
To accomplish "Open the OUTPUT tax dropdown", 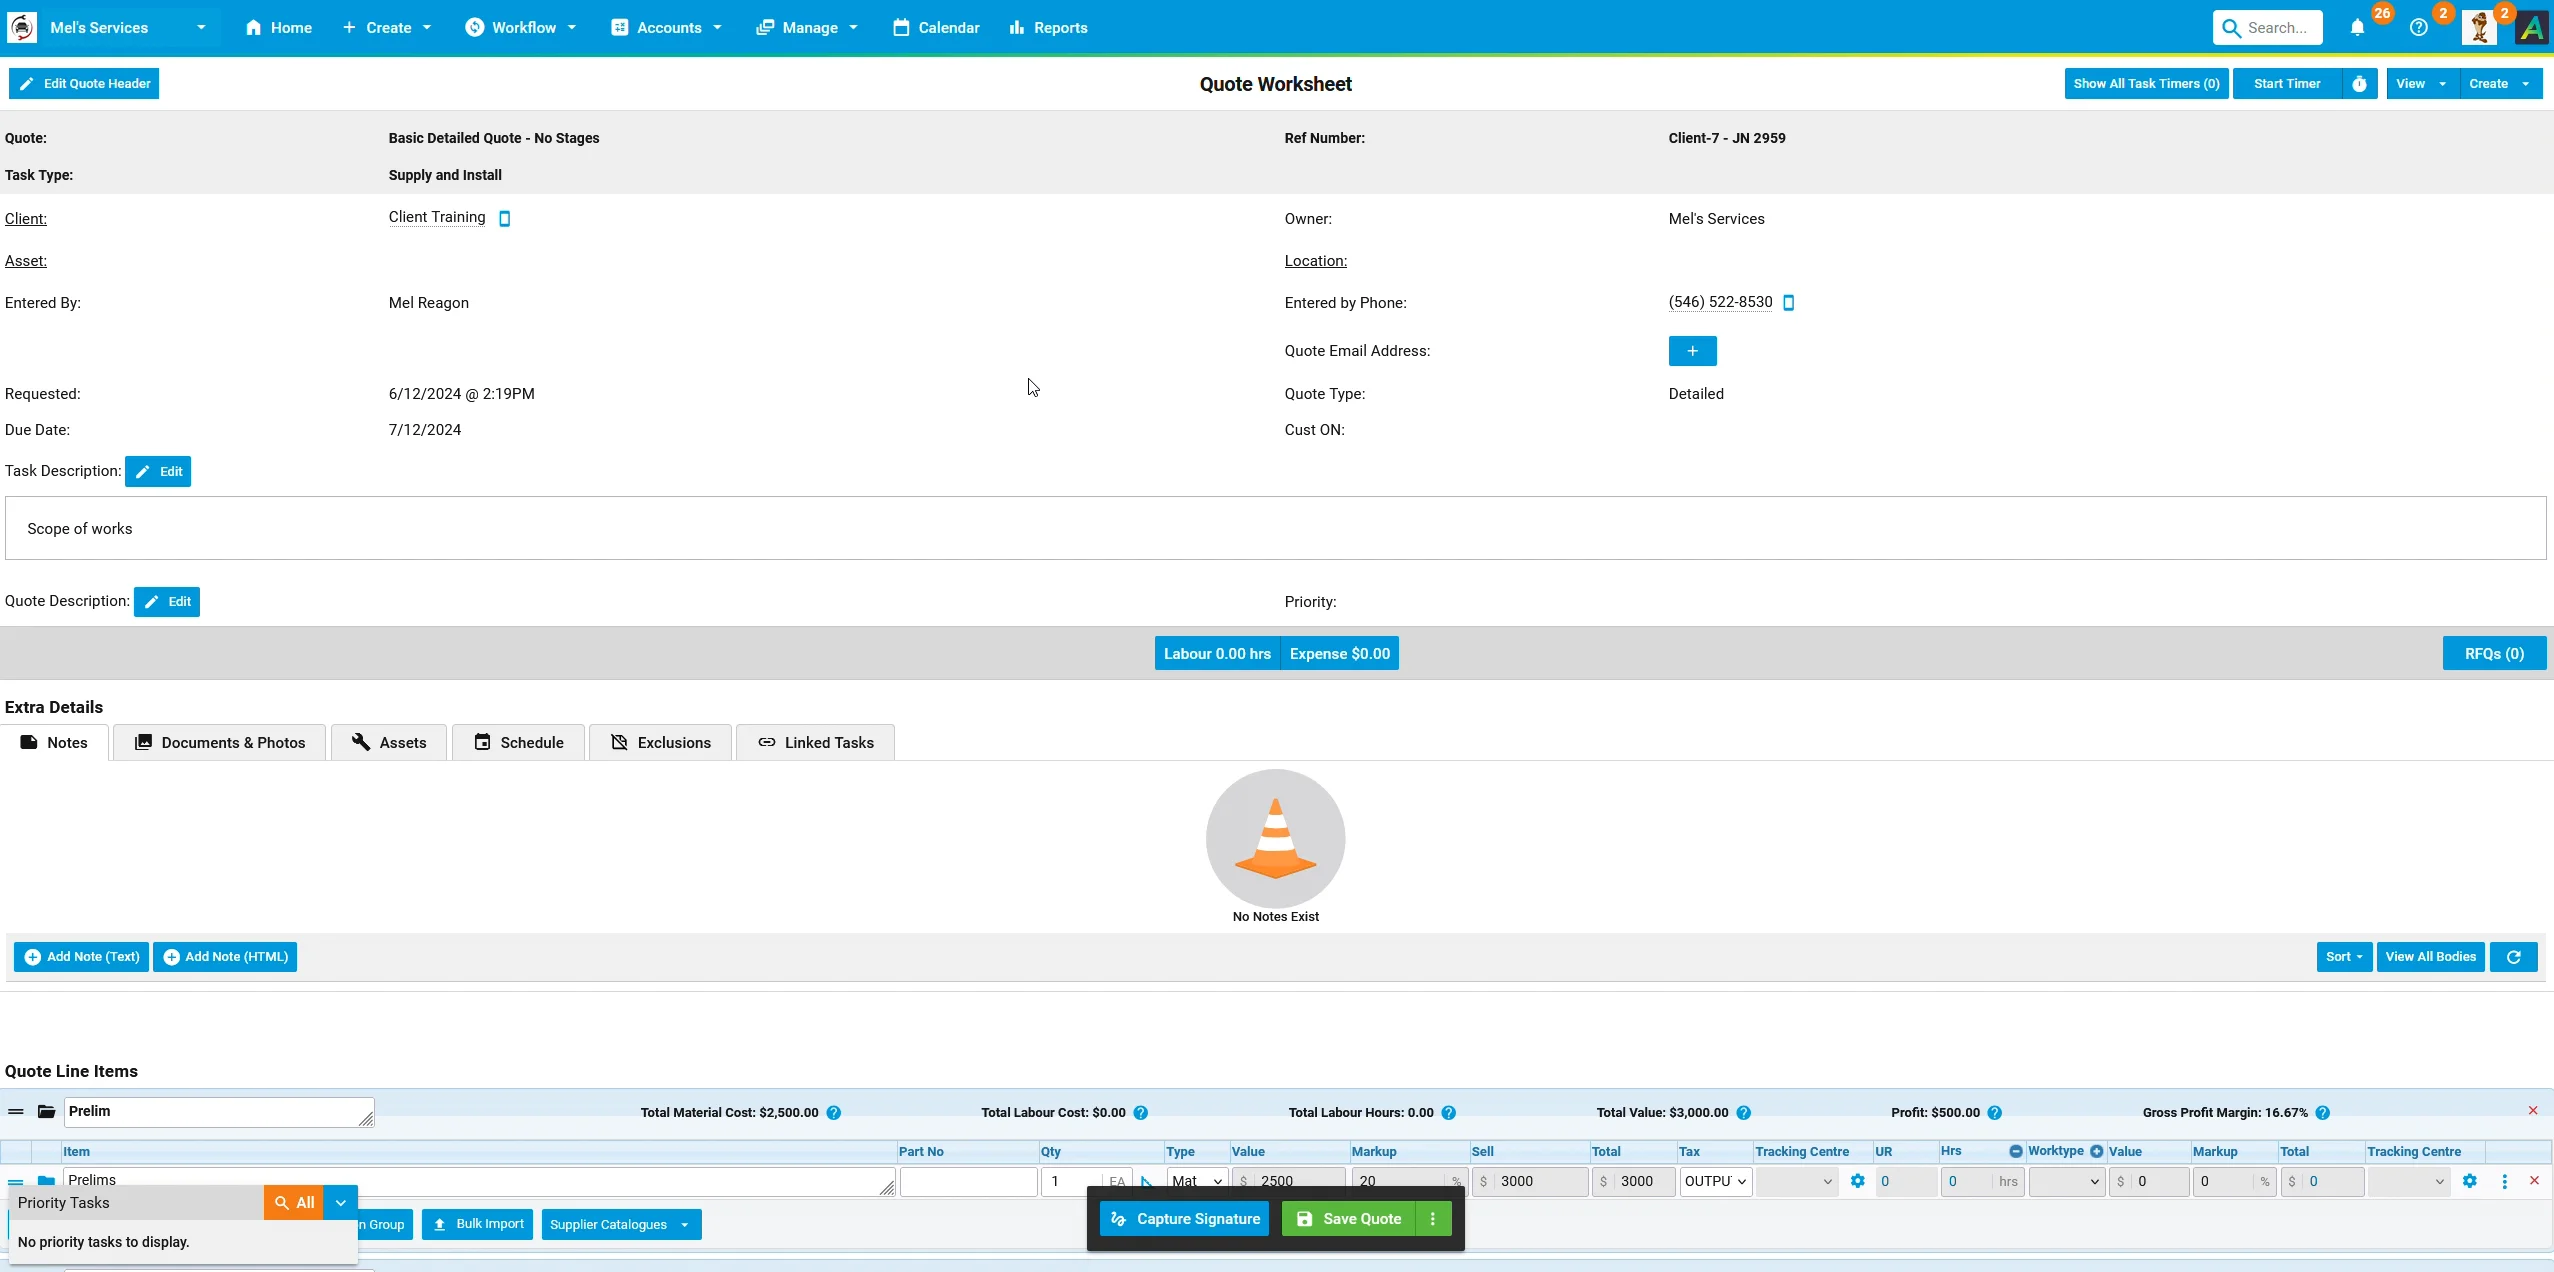I will pyautogui.click(x=1714, y=1181).
